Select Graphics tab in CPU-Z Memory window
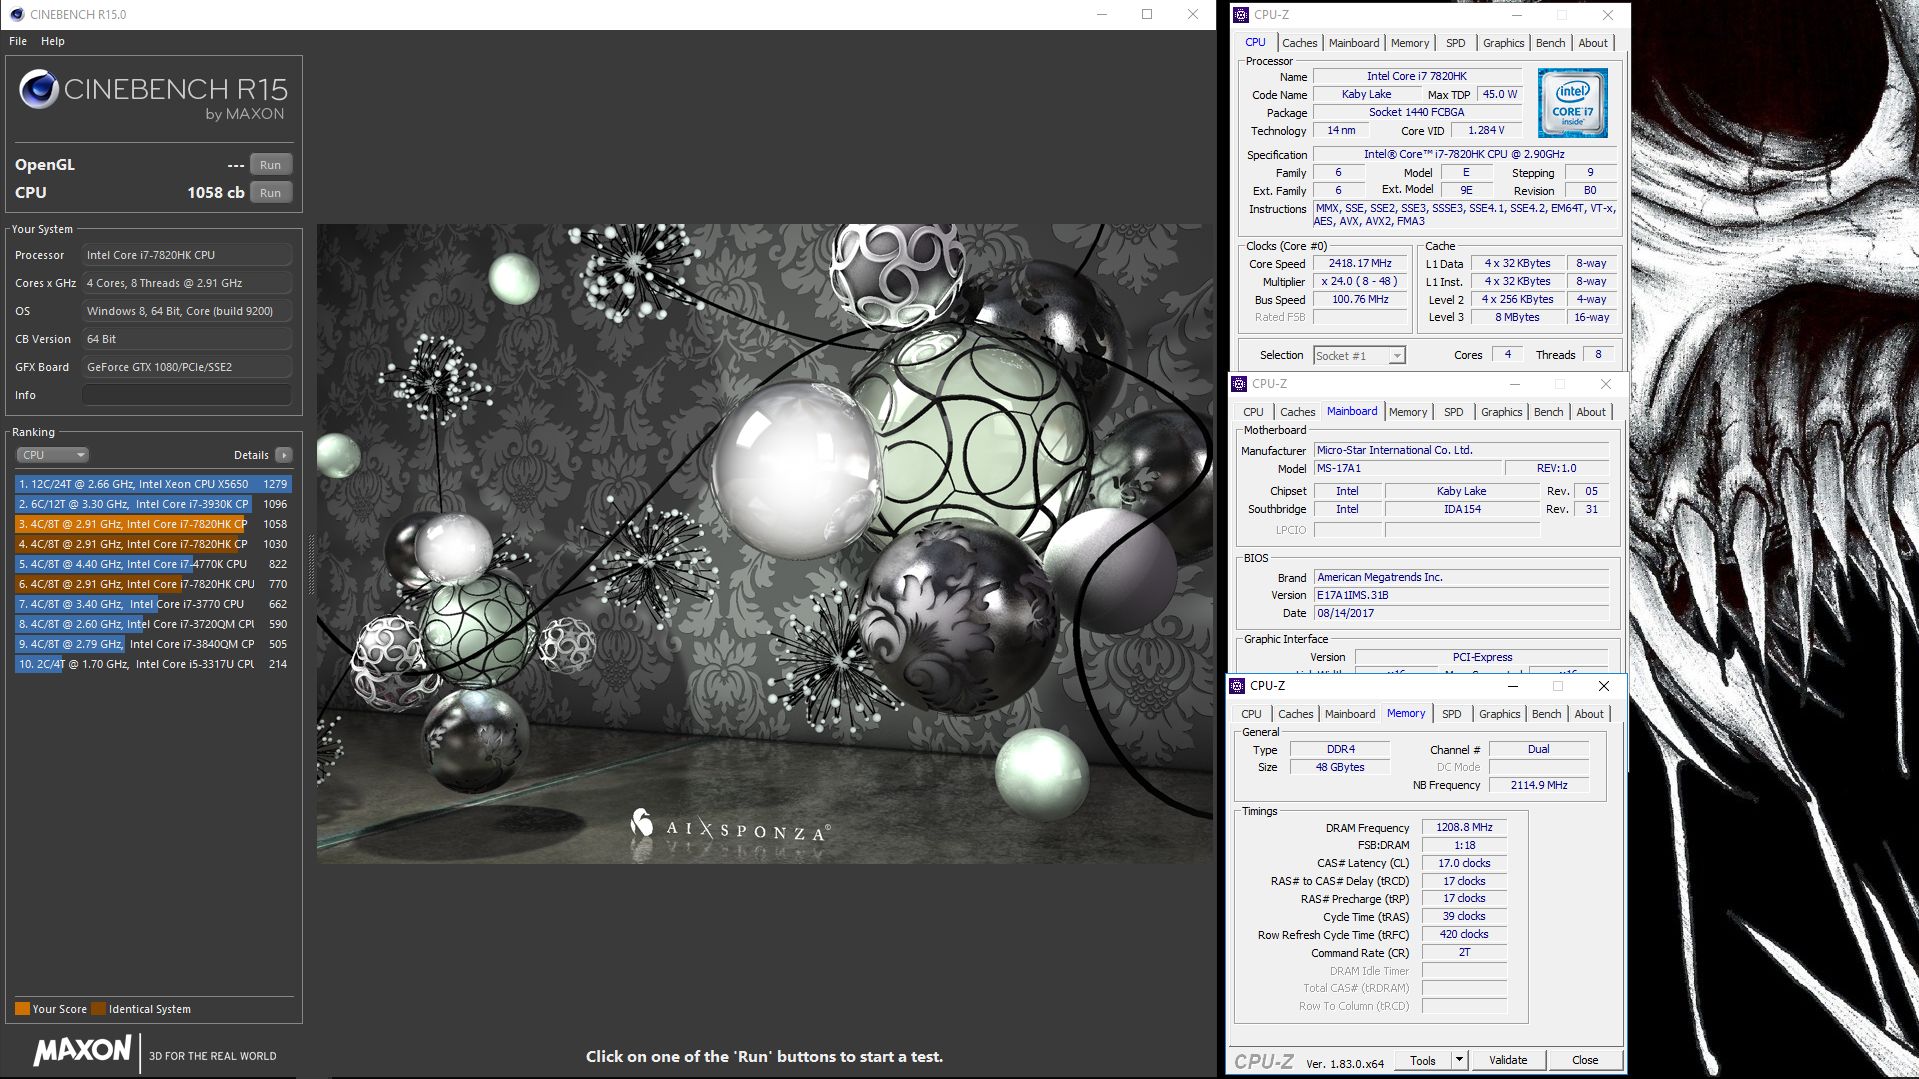 [1499, 714]
